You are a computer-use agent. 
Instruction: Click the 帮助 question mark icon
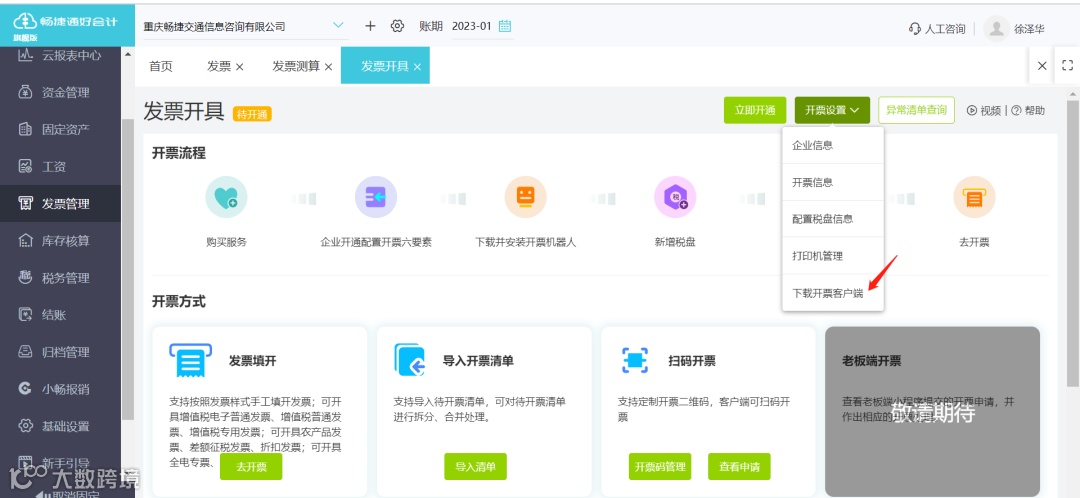pyautogui.click(x=1016, y=110)
